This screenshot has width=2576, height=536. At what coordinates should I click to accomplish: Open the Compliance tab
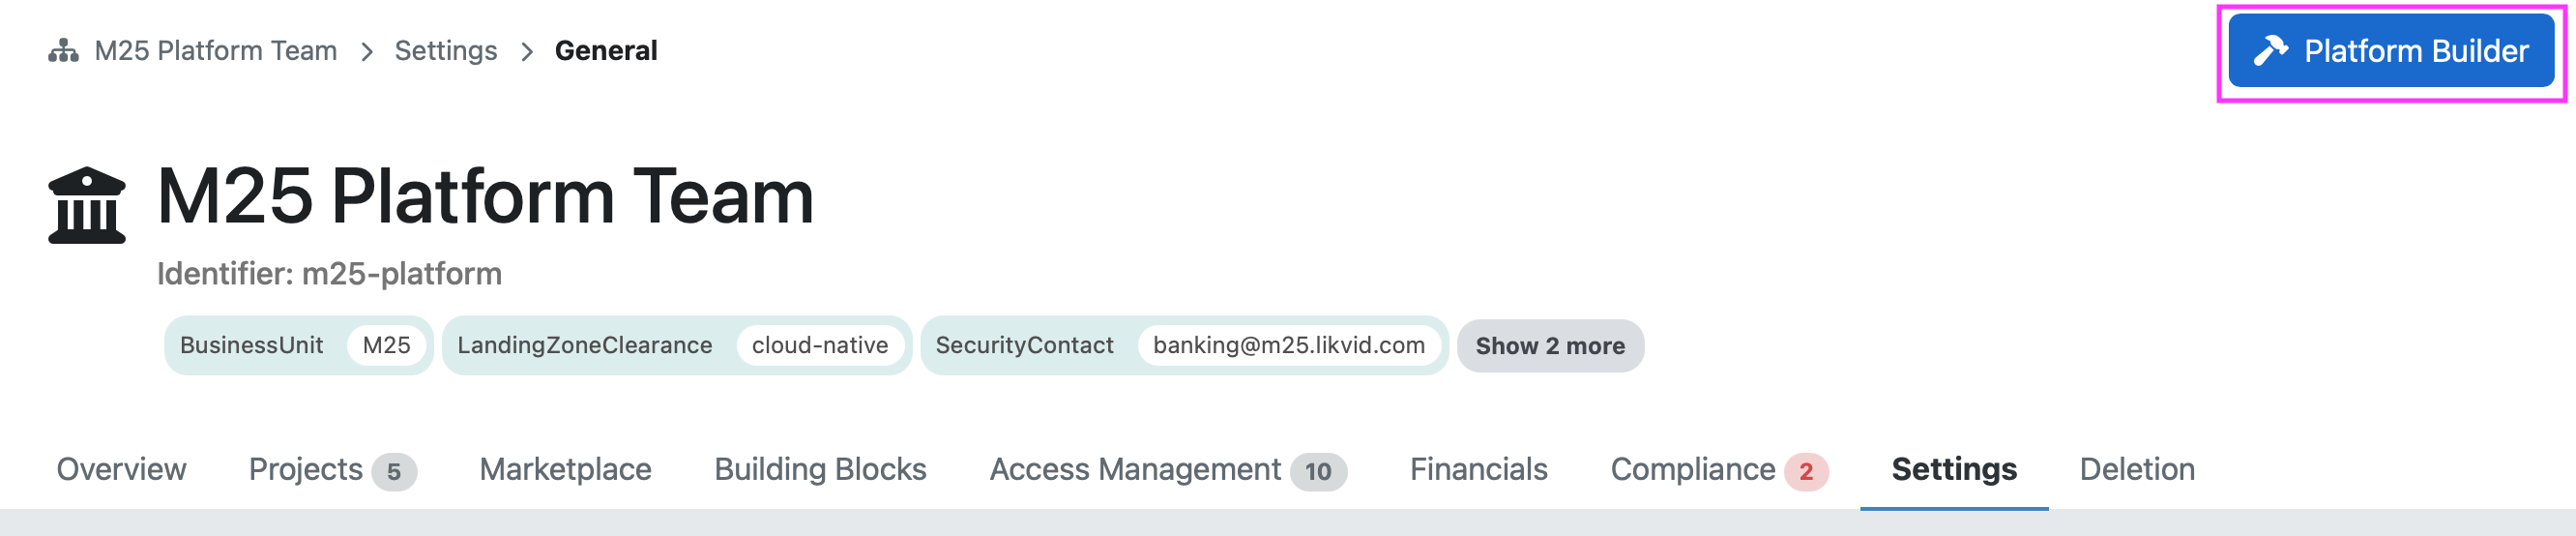pos(1719,470)
